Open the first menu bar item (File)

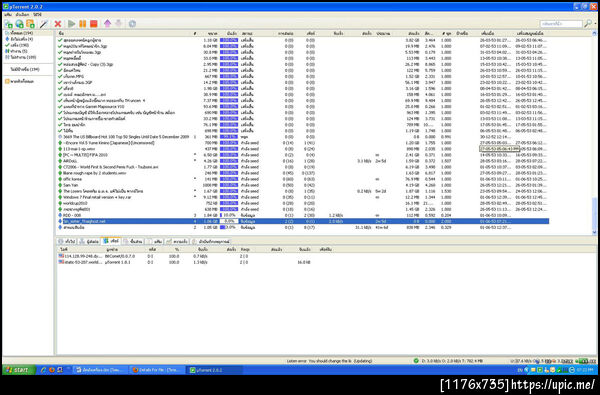click(8, 15)
